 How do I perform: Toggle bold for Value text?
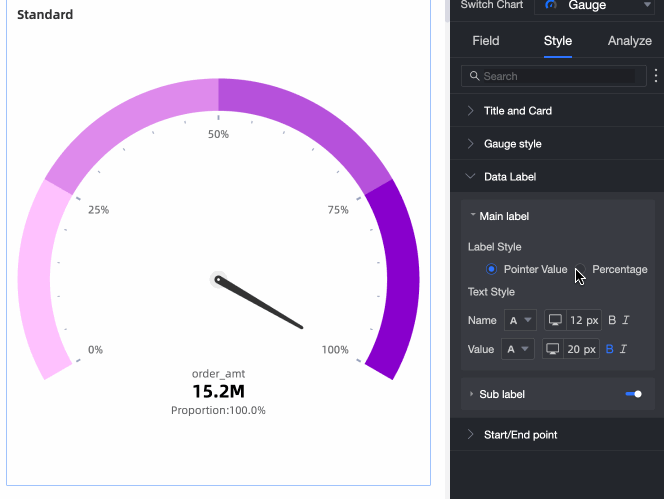(610, 349)
